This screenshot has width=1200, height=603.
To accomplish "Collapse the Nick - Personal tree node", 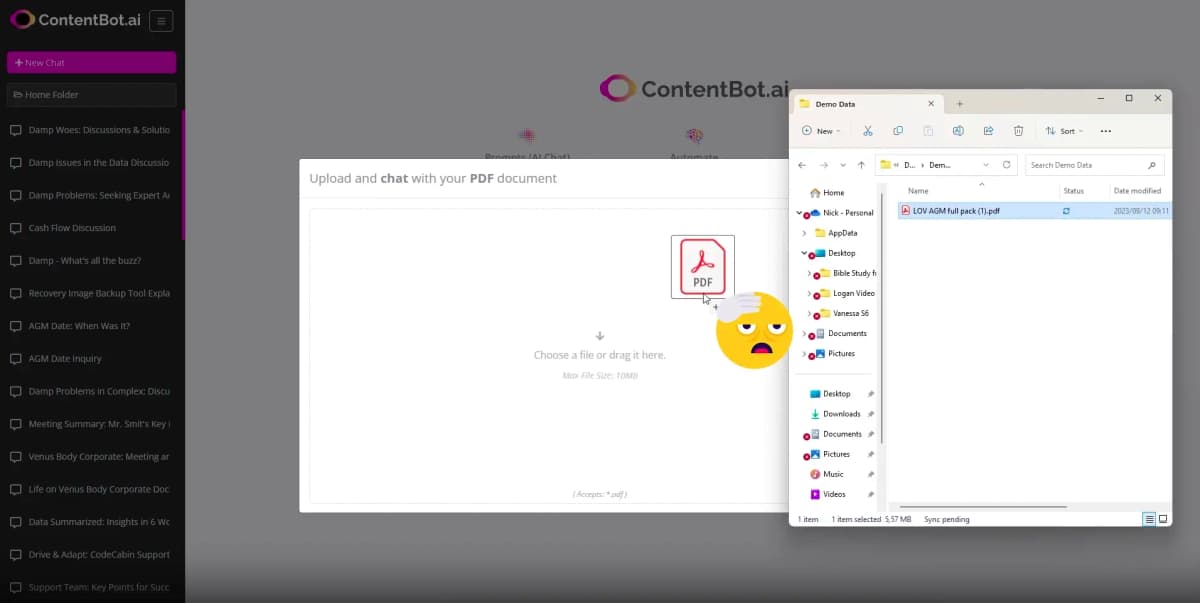I will (x=799, y=213).
